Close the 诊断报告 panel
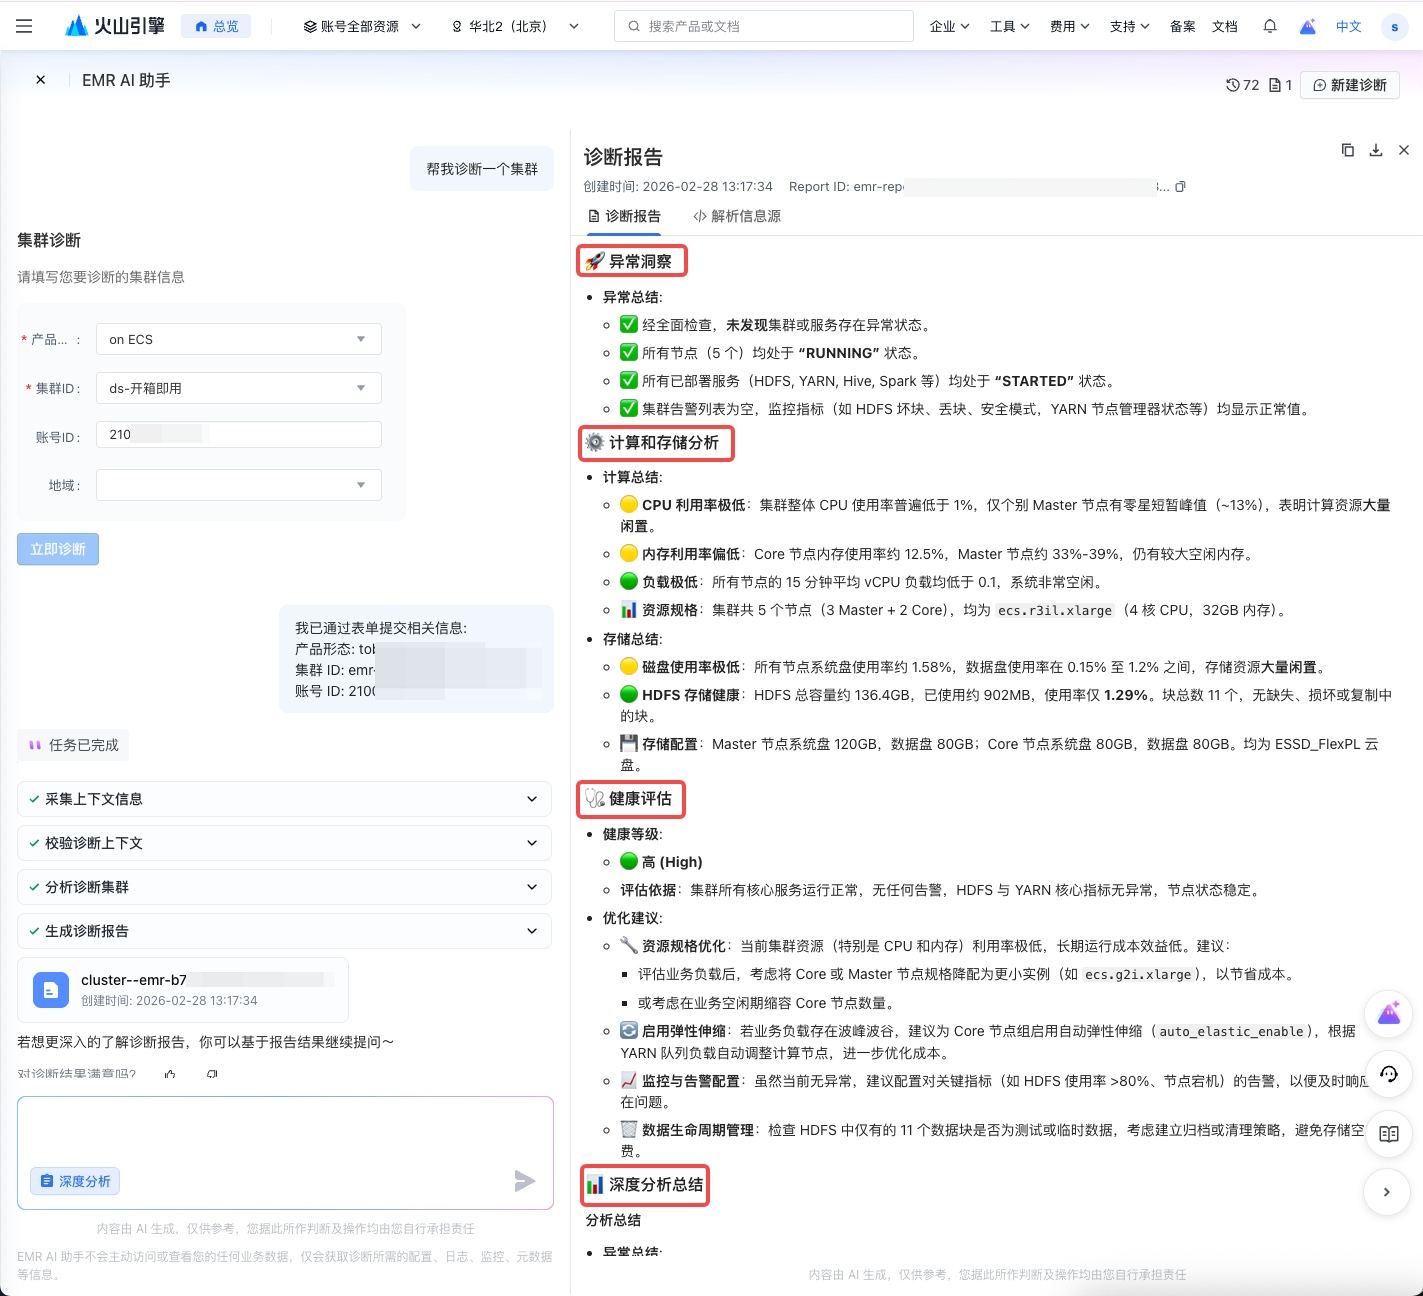This screenshot has width=1423, height=1296. tap(1404, 150)
